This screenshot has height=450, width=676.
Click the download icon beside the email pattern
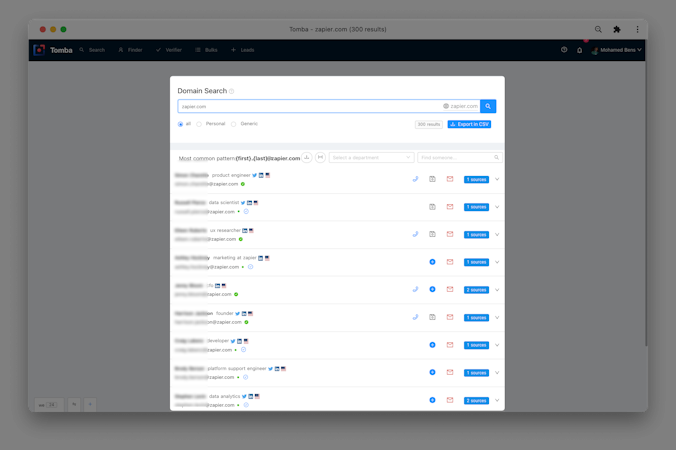click(307, 157)
